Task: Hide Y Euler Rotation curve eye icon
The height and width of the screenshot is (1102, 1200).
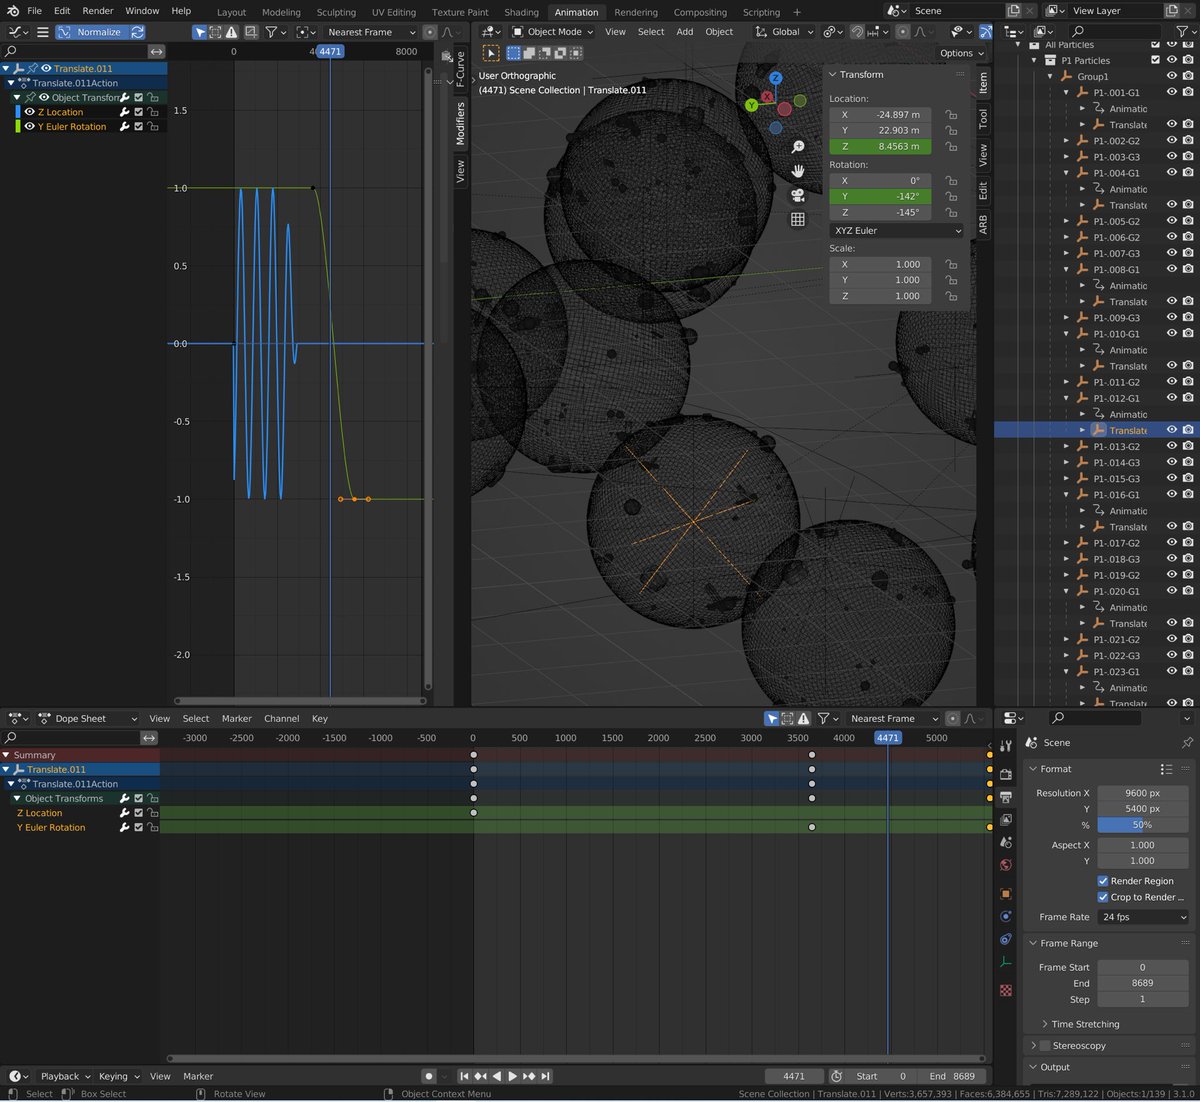Action: [x=29, y=127]
